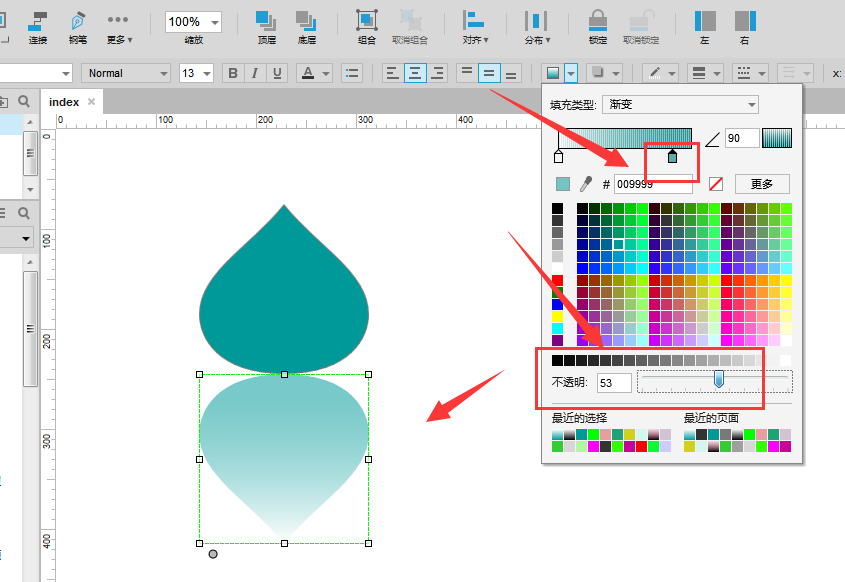The image size is (845, 582).
Task: Click the search icon in libraries panel
Action: [24, 213]
